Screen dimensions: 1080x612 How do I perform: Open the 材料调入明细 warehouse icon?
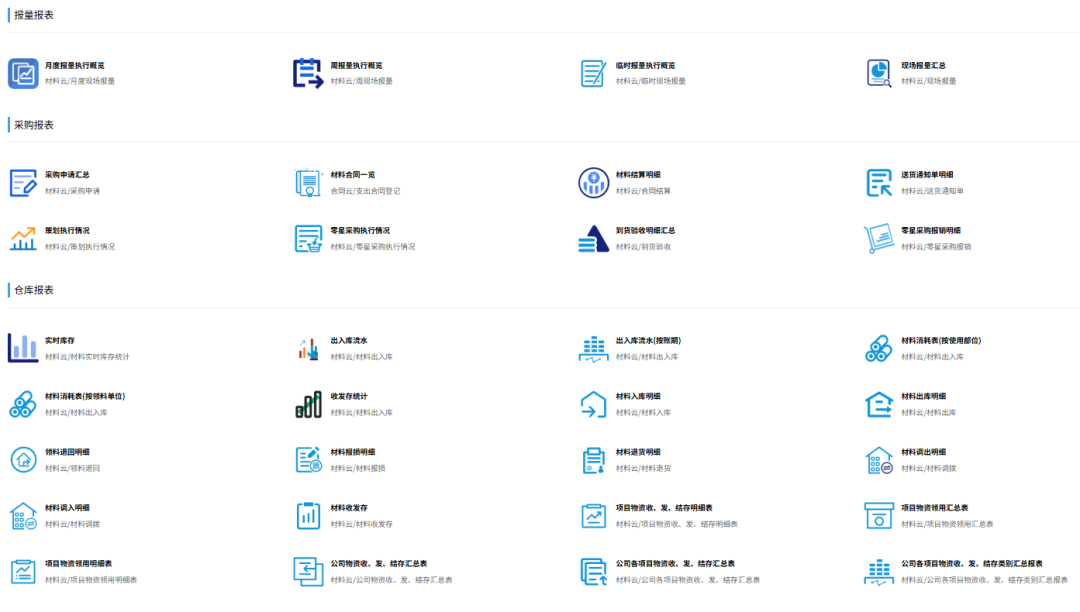pyautogui.click(x=23, y=516)
